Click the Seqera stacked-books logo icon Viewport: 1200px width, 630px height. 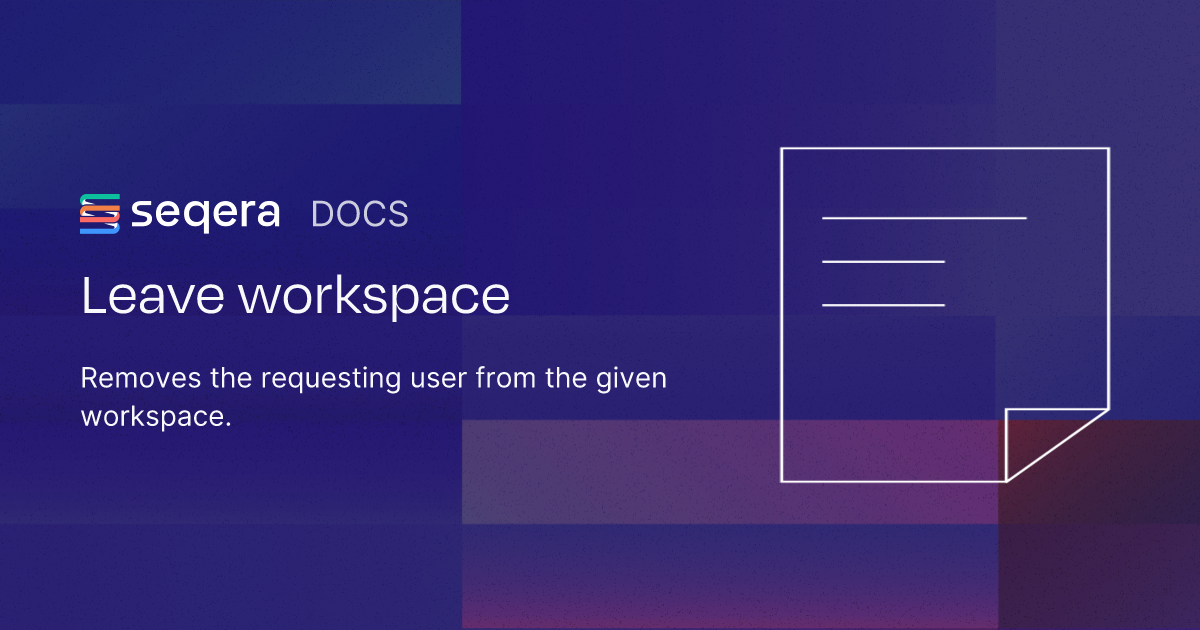(x=100, y=213)
